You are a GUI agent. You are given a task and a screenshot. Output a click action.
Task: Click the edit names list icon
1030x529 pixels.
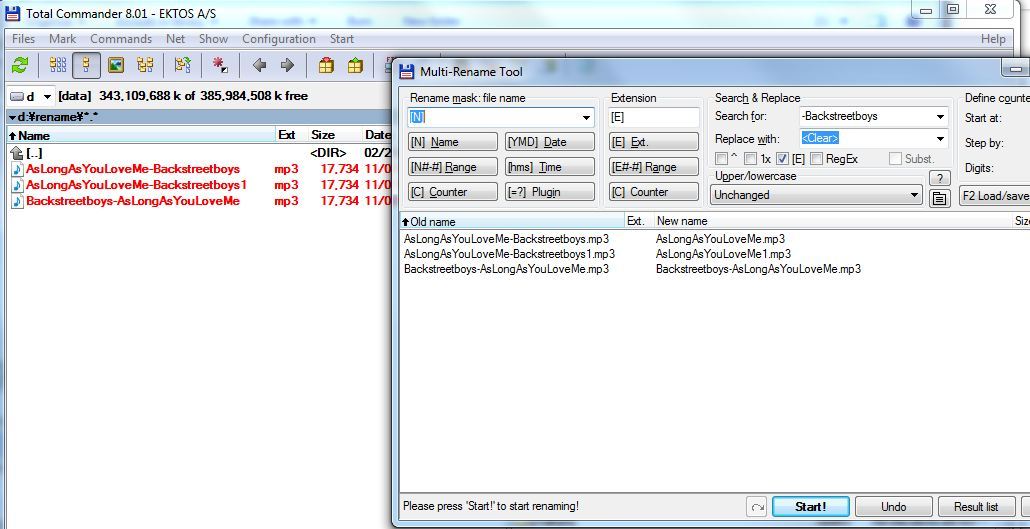click(939, 198)
